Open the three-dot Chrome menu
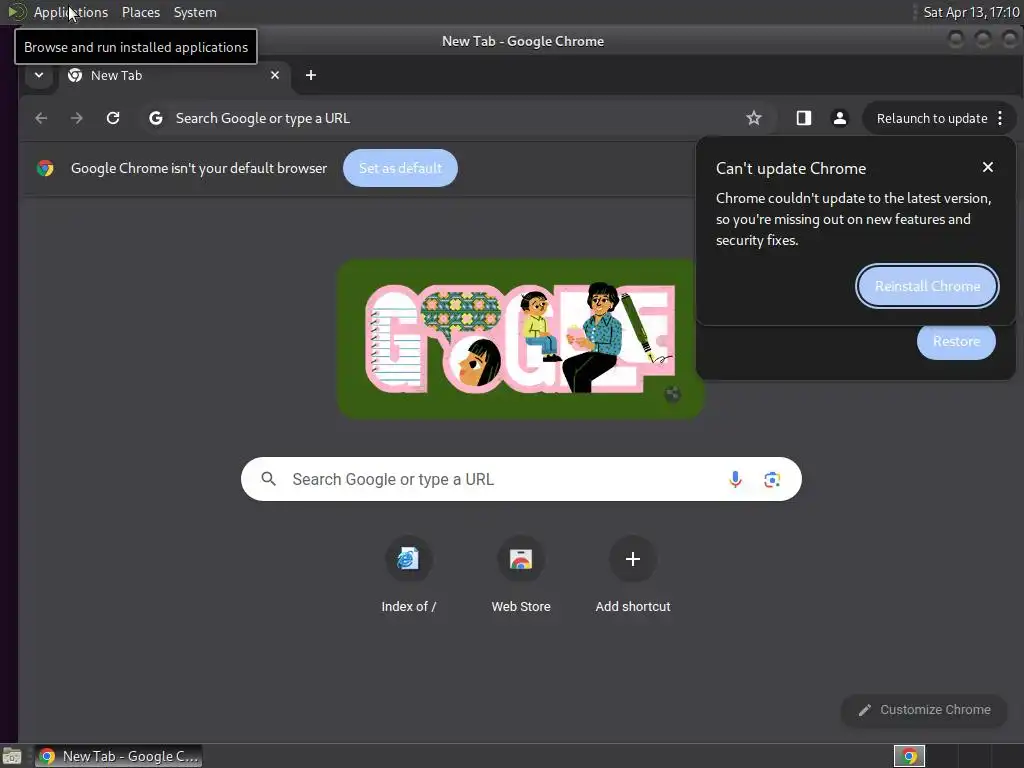Viewport: 1024px width, 768px height. click(1000, 118)
